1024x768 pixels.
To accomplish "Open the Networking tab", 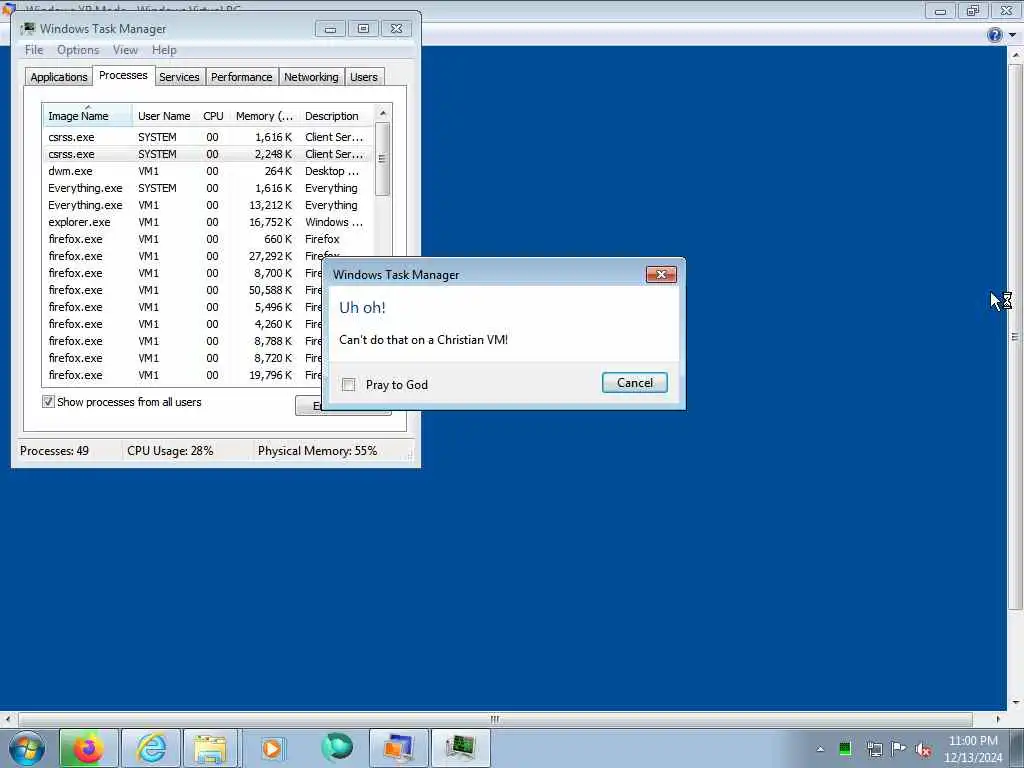I will pos(312,77).
